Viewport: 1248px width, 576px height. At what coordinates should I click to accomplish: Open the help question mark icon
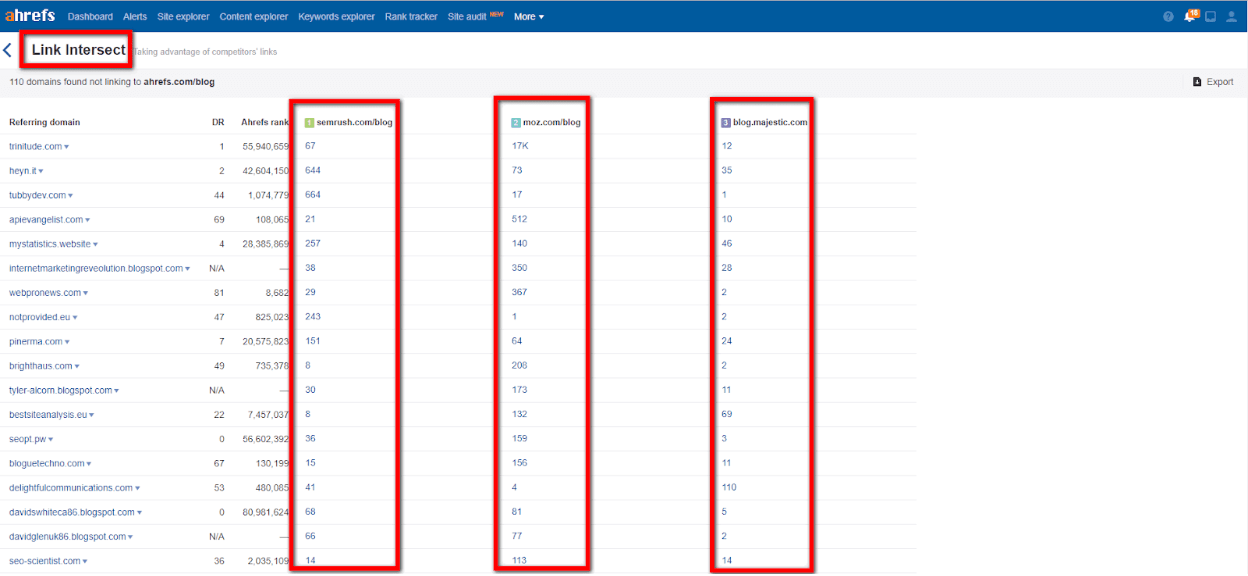[x=1168, y=17]
